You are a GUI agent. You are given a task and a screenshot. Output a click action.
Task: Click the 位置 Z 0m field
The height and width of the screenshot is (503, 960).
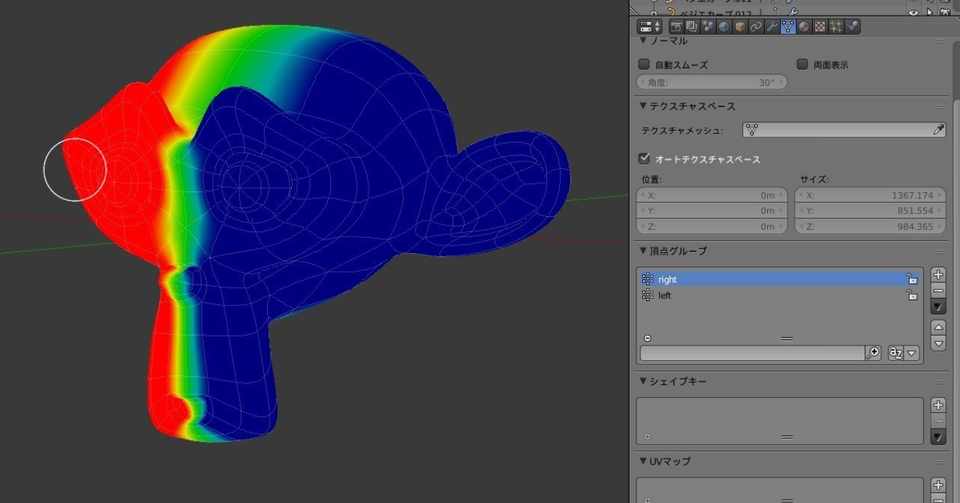click(713, 226)
